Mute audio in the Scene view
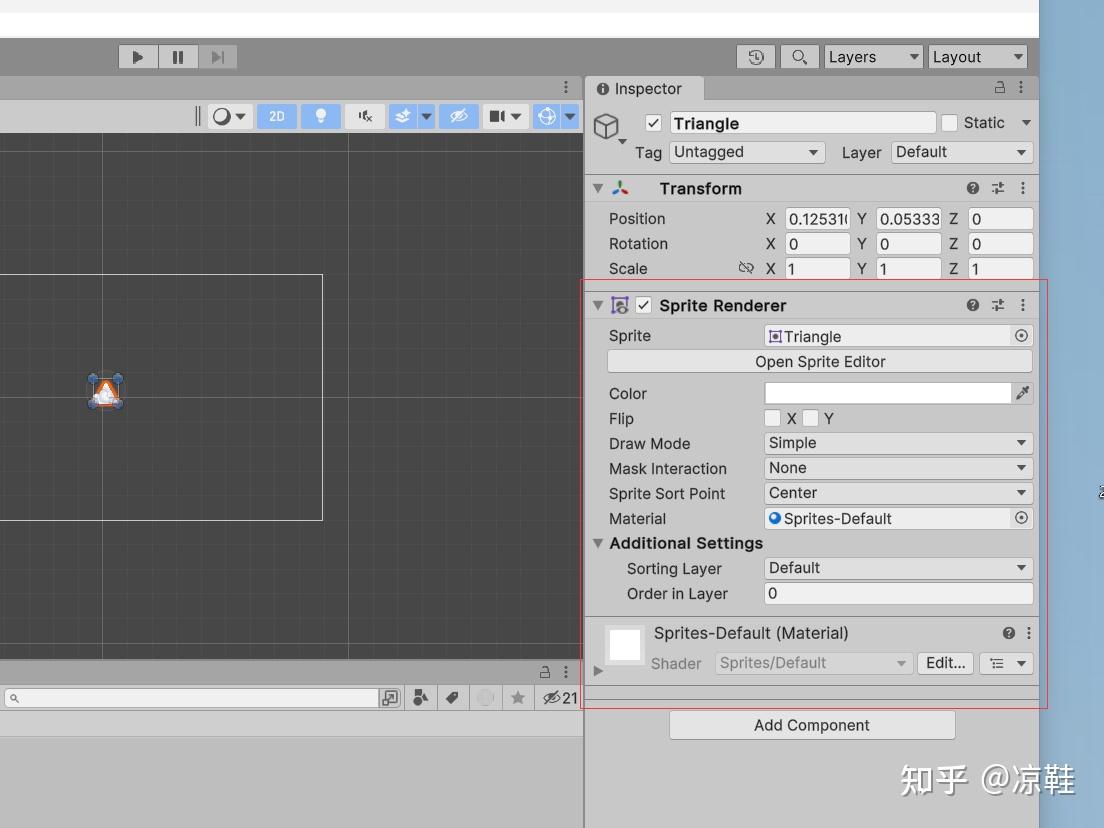 364,115
